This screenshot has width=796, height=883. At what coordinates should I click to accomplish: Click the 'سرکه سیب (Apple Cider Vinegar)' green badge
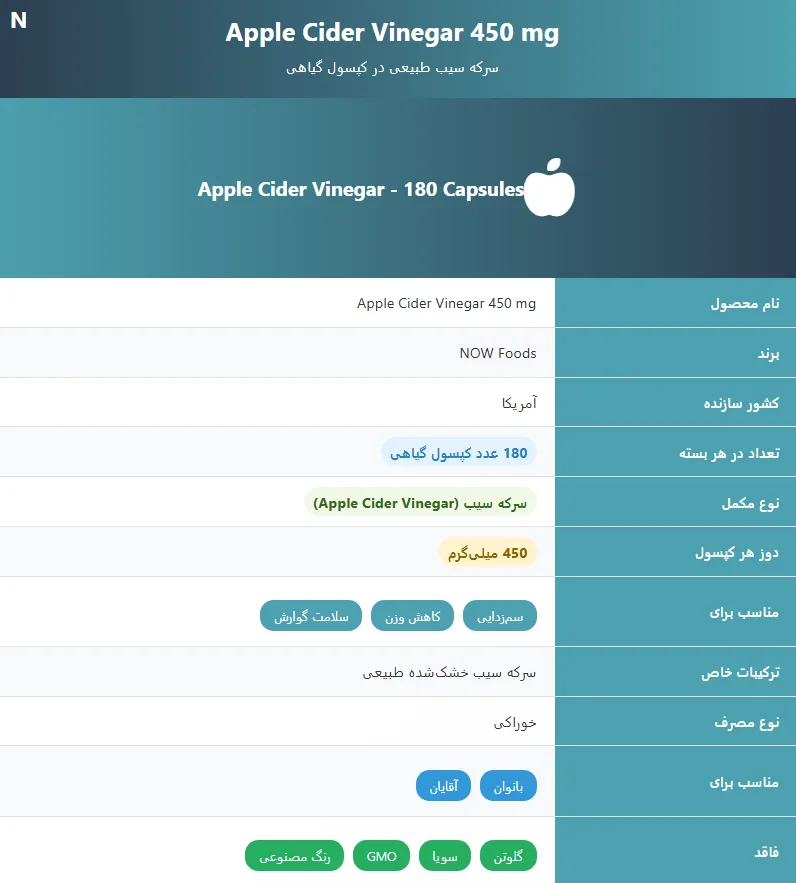click(x=420, y=502)
